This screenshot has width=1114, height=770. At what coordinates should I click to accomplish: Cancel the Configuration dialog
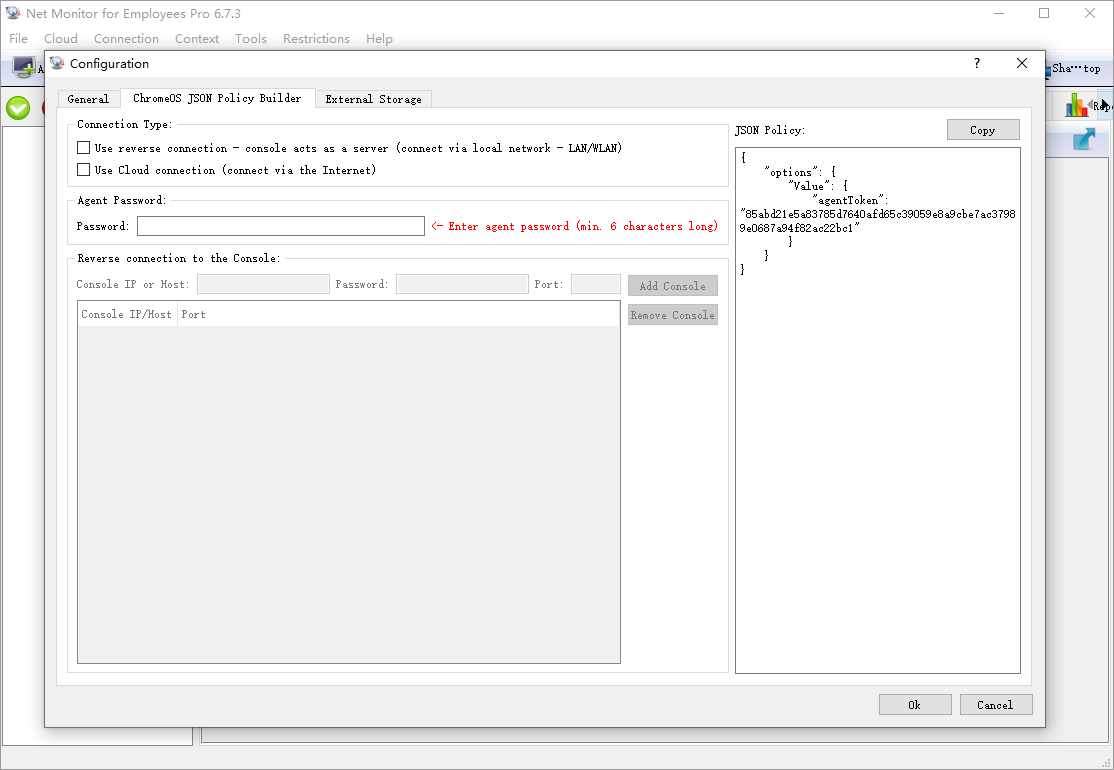coord(995,705)
